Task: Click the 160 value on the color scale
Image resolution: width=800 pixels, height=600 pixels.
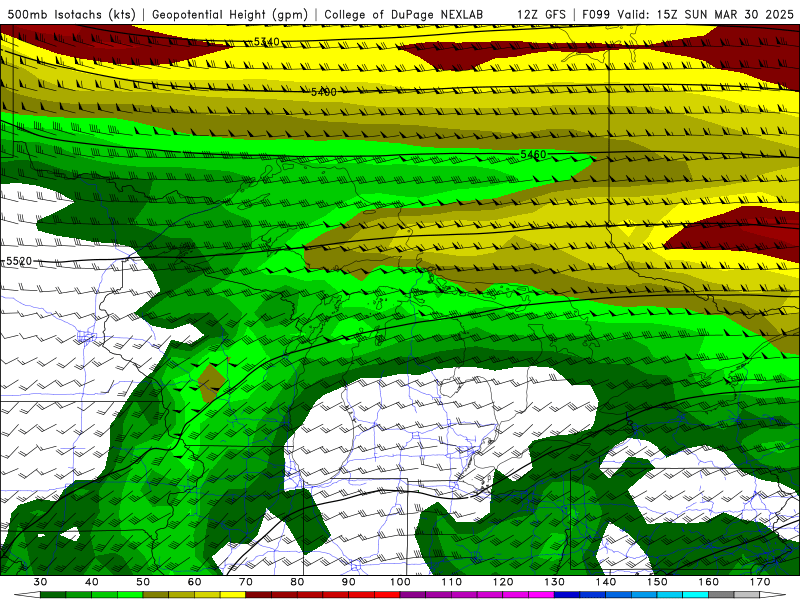Action: [709, 582]
